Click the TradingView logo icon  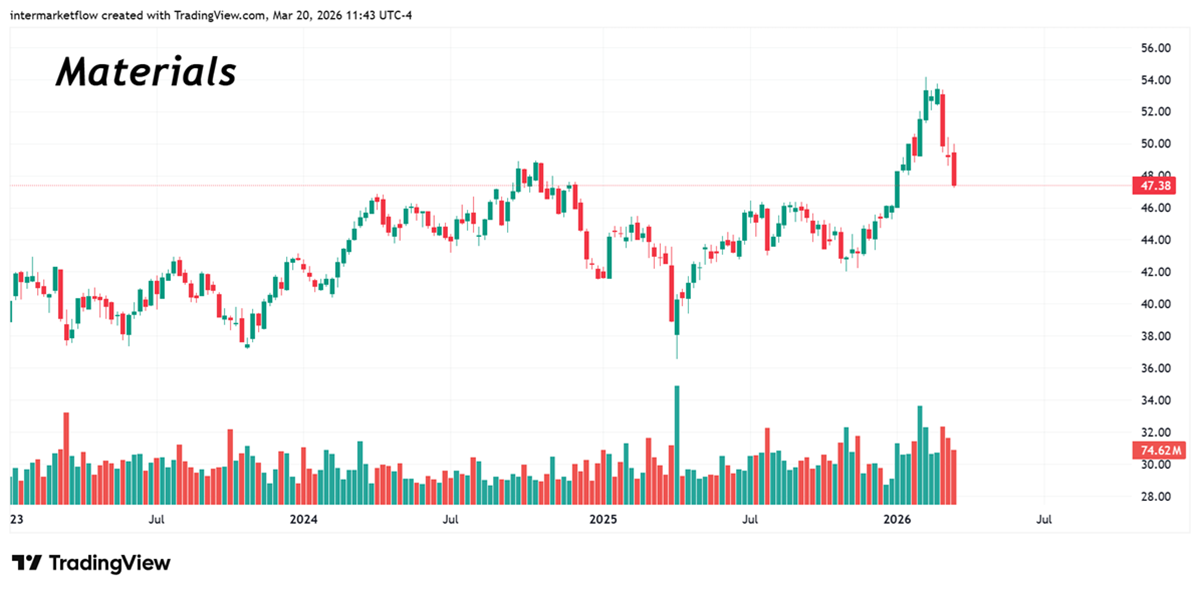pos(27,563)
